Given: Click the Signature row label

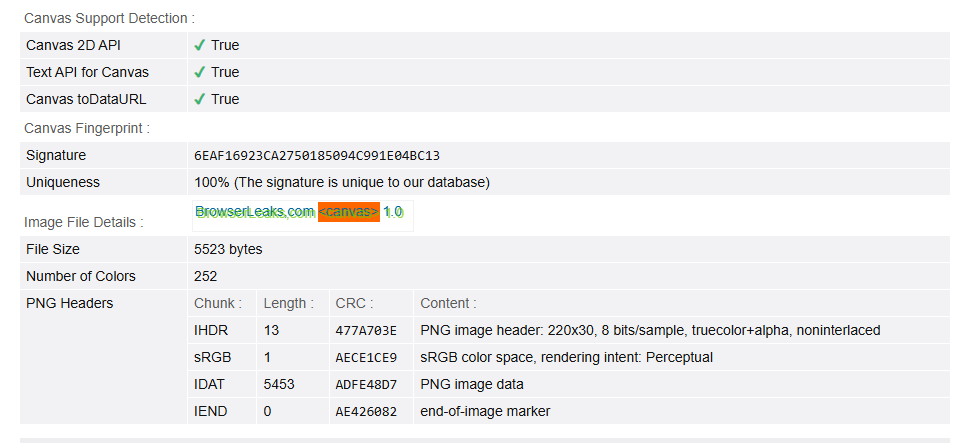Looking at the screenshot, I should [x=56, y=156].
